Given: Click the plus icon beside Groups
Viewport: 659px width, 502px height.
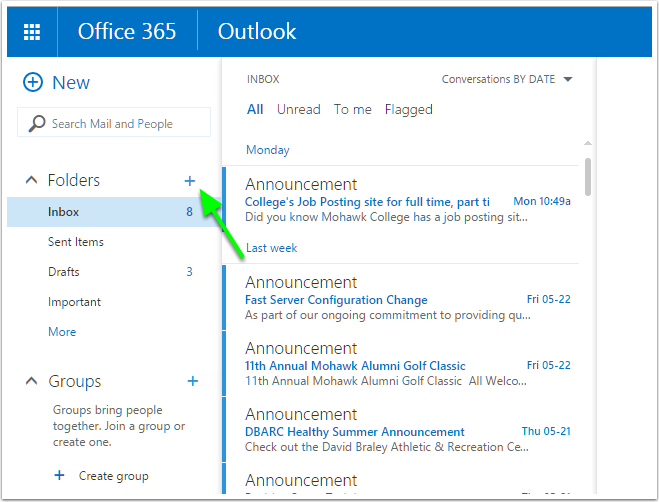Looking at the screenshot, I should 192,381.
